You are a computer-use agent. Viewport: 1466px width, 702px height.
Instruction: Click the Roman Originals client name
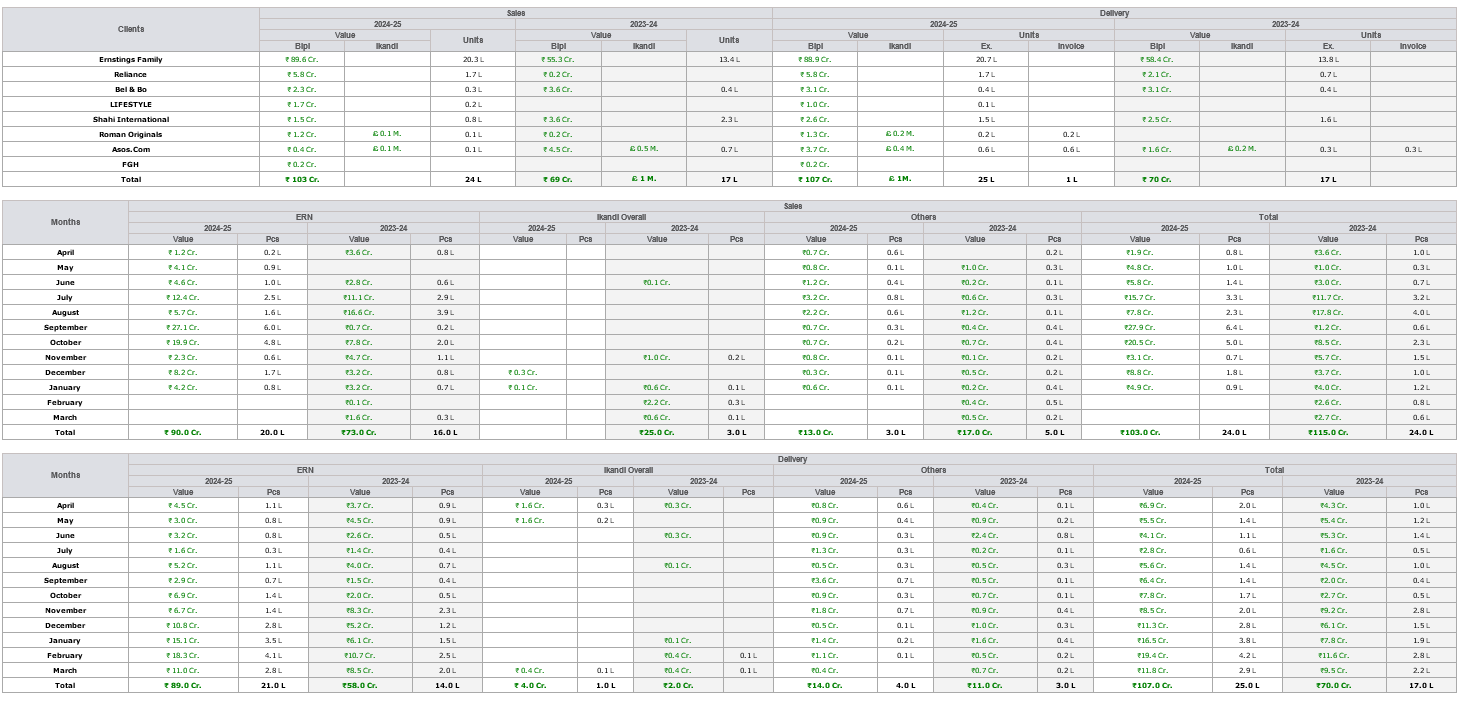[130, 134]
